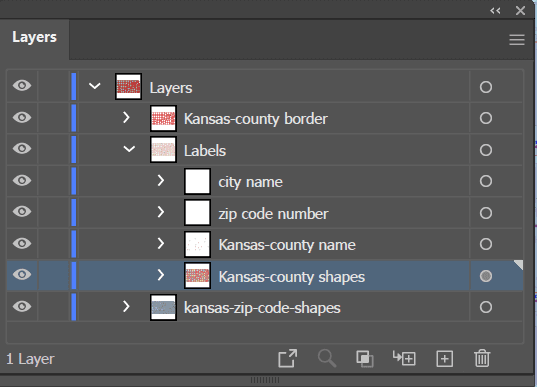The width and height of the screenshot is (537, 387).
Task: Hide the top-level Layers layer
Action: tap(22, 86)
